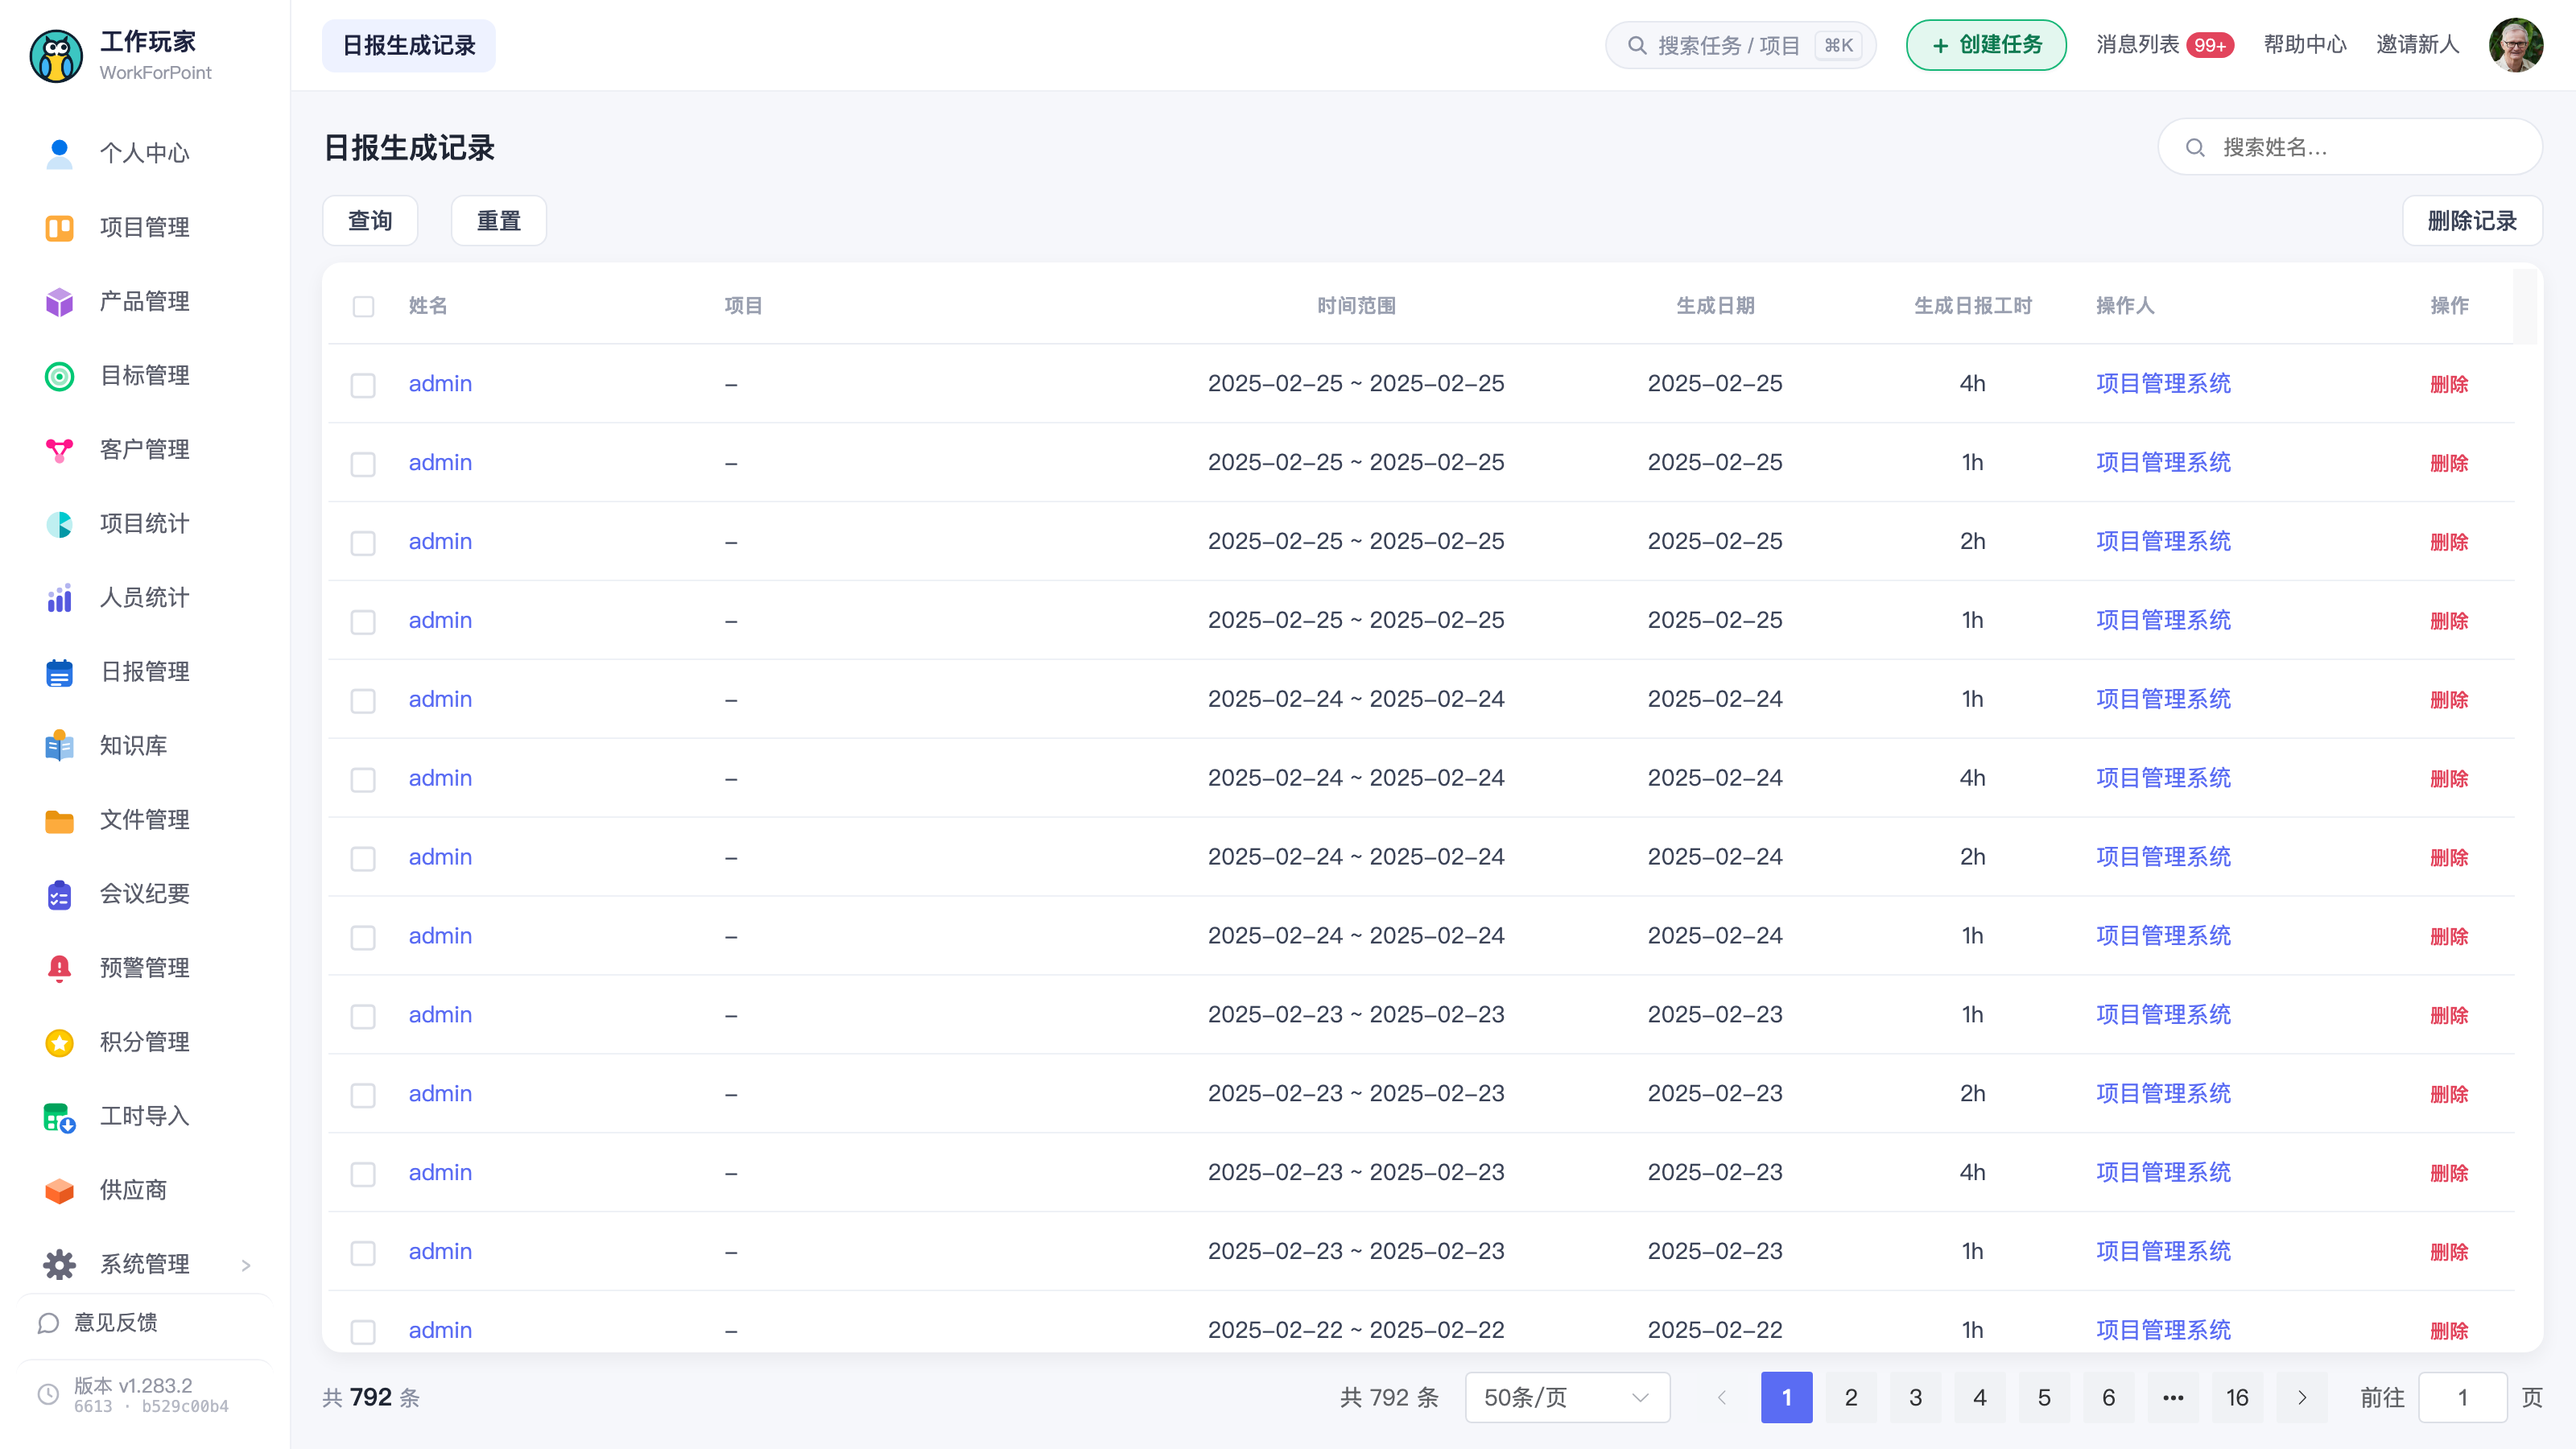The image size is (2576, 1449).
Task: Toggle the select-all checkbox in table header
Action: click(x=363, y=306)
